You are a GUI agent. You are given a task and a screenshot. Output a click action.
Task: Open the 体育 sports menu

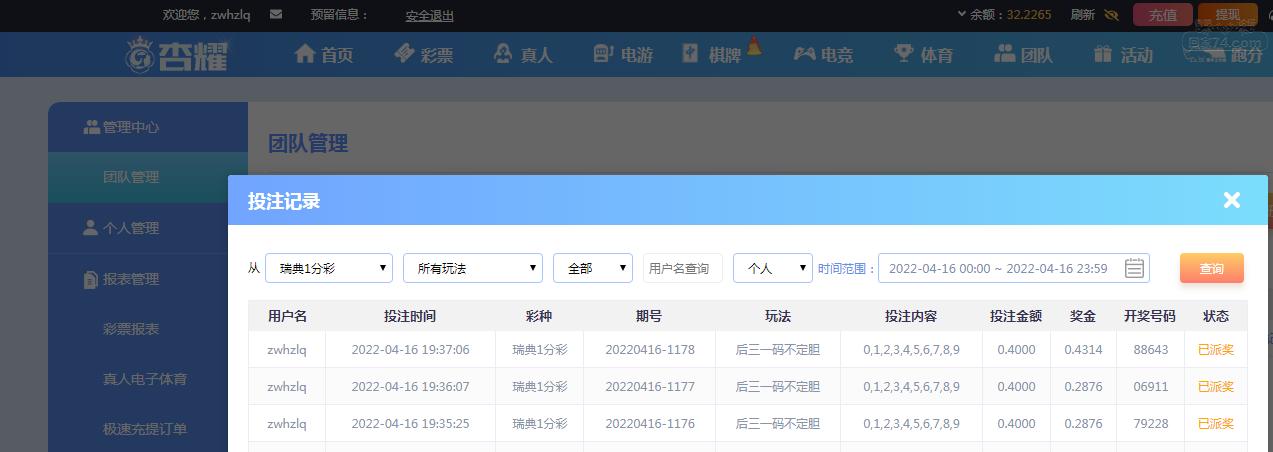pos(923,55)
